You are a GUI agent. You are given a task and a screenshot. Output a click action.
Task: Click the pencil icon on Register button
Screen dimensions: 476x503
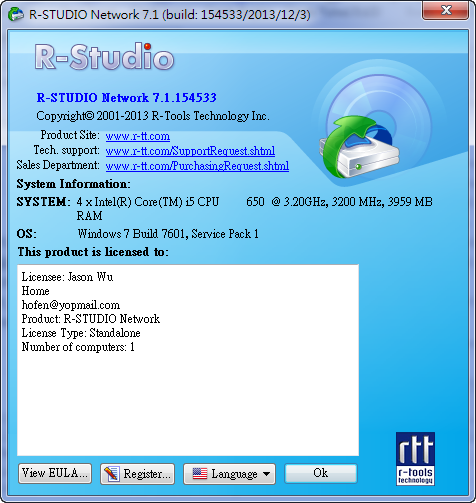tap(111, 474)
